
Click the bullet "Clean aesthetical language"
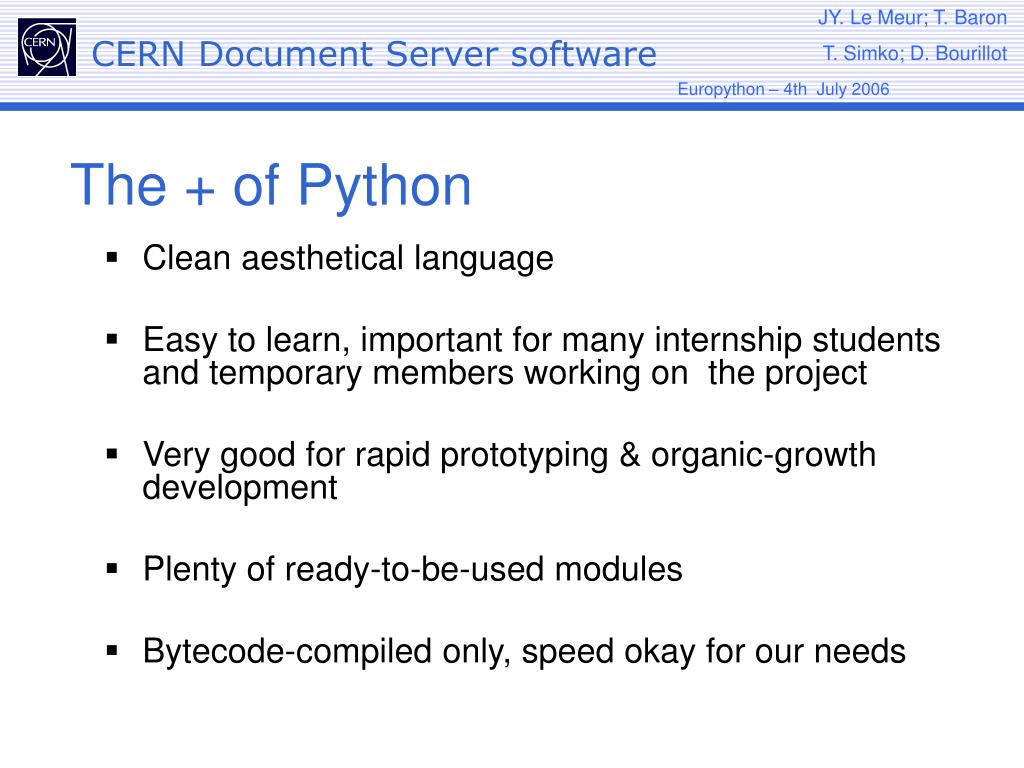(348, 259)
